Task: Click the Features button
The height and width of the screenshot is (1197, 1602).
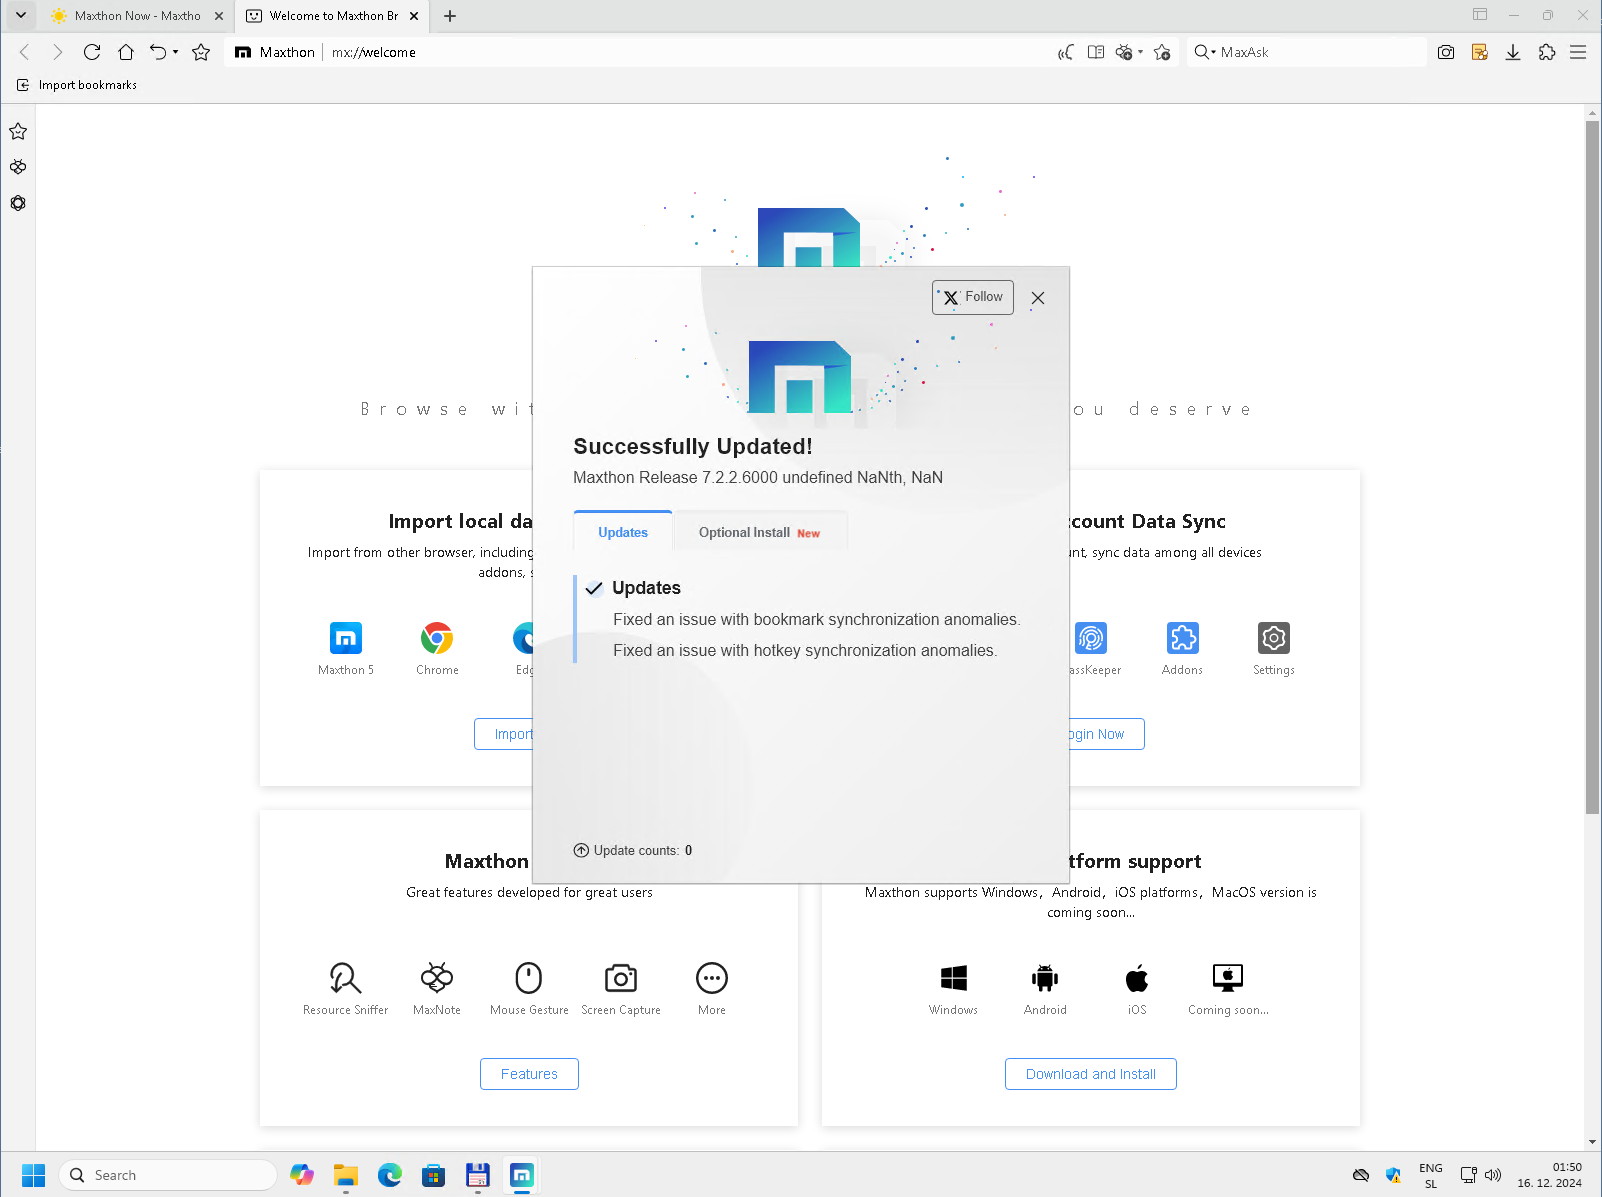Action: point(529,1074)
